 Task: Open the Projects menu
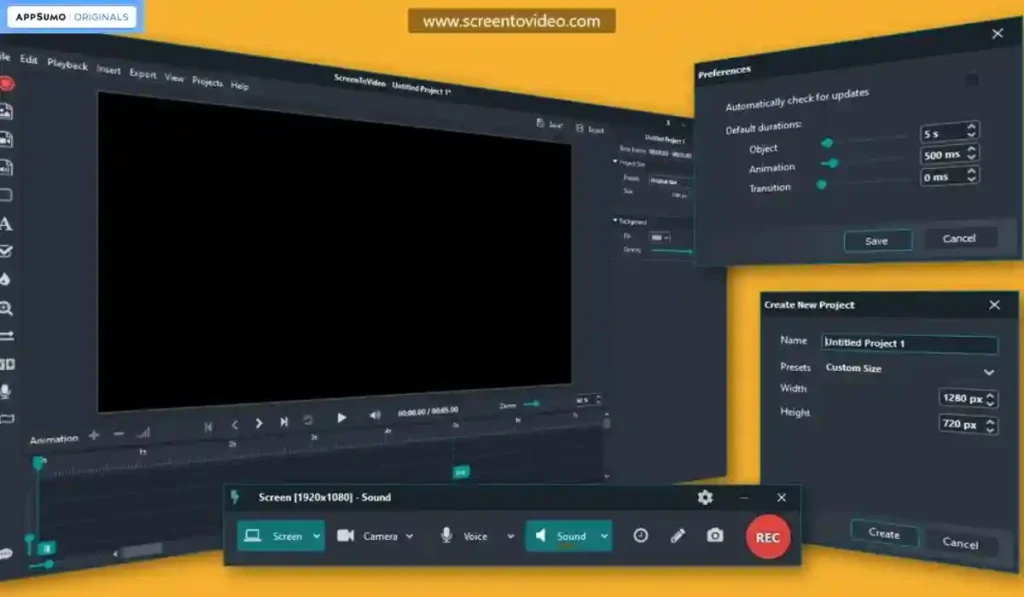click(x=207, y=81)
